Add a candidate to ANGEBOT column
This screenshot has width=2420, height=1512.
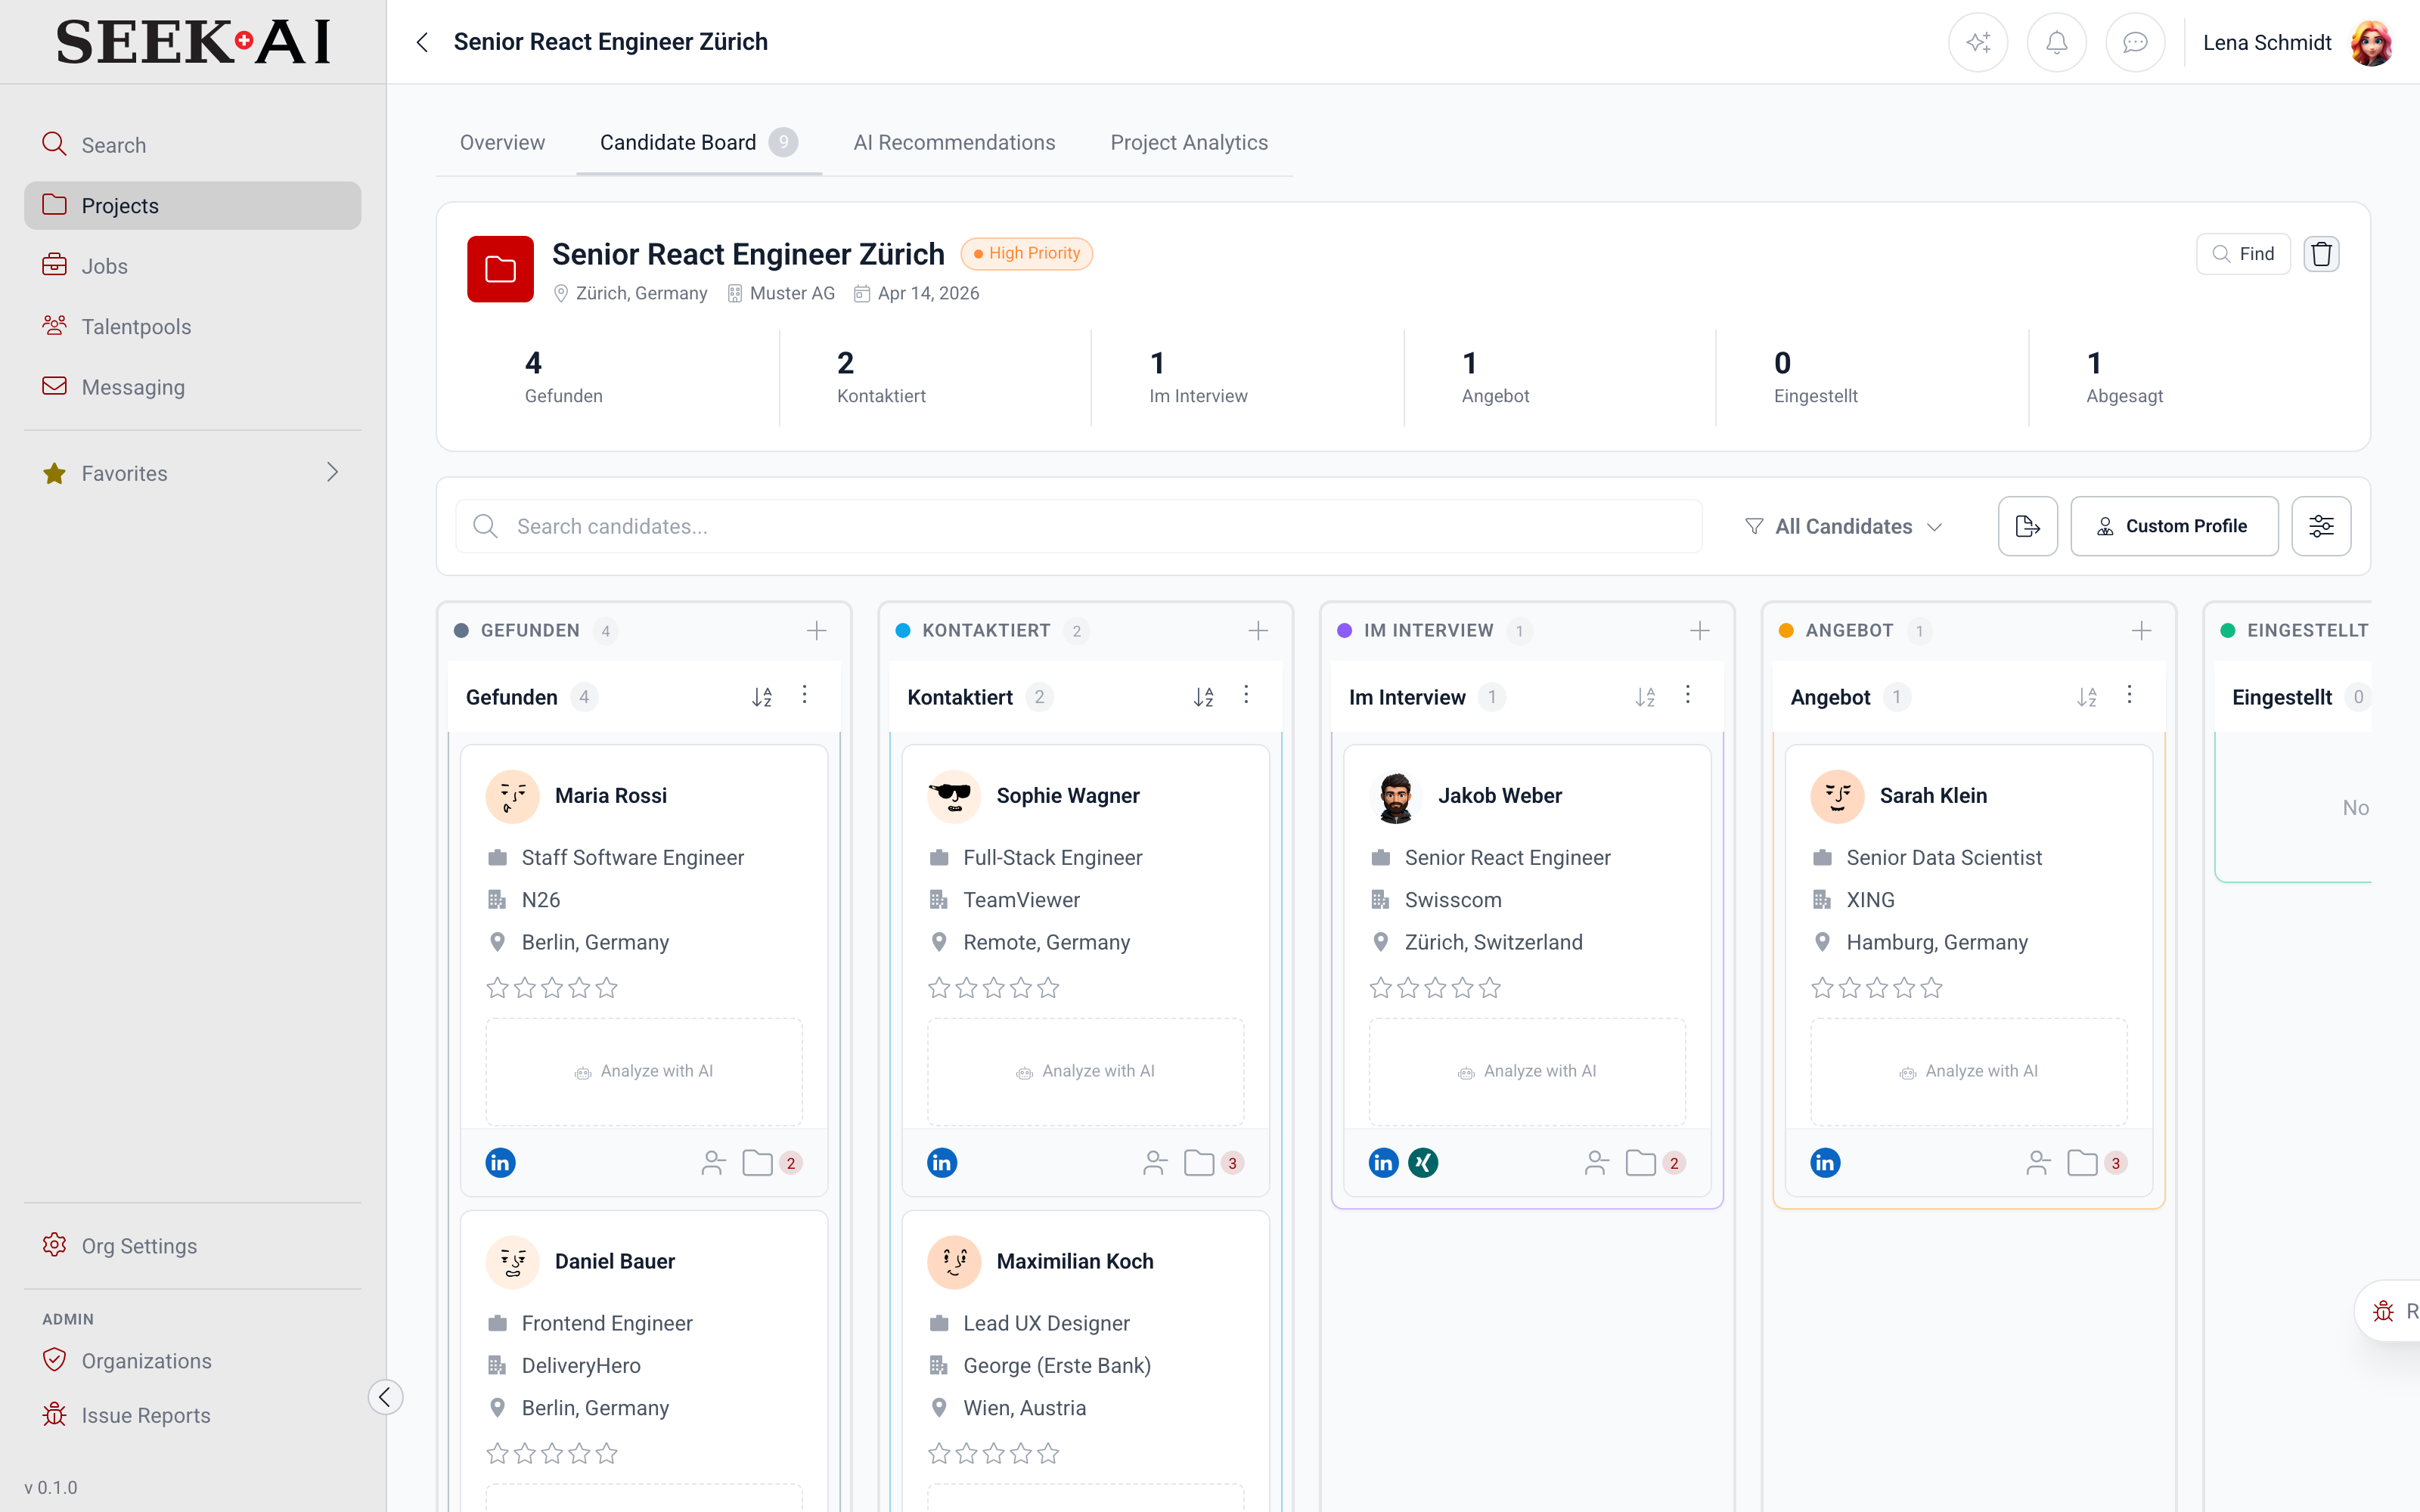click(x=2141, y=631)
